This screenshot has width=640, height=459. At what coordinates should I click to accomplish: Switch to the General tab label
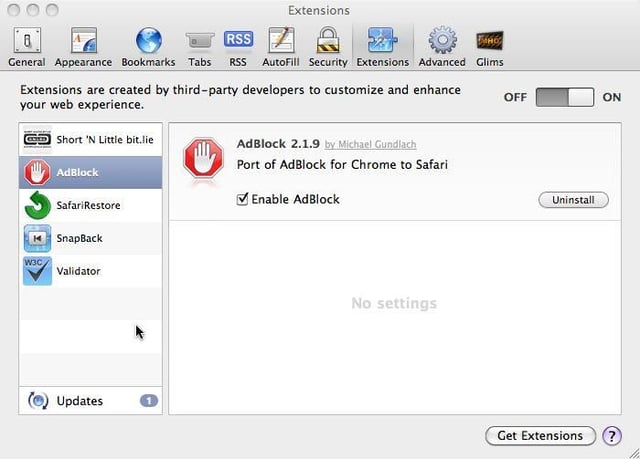pyautogui.click(x=27, y=62)
